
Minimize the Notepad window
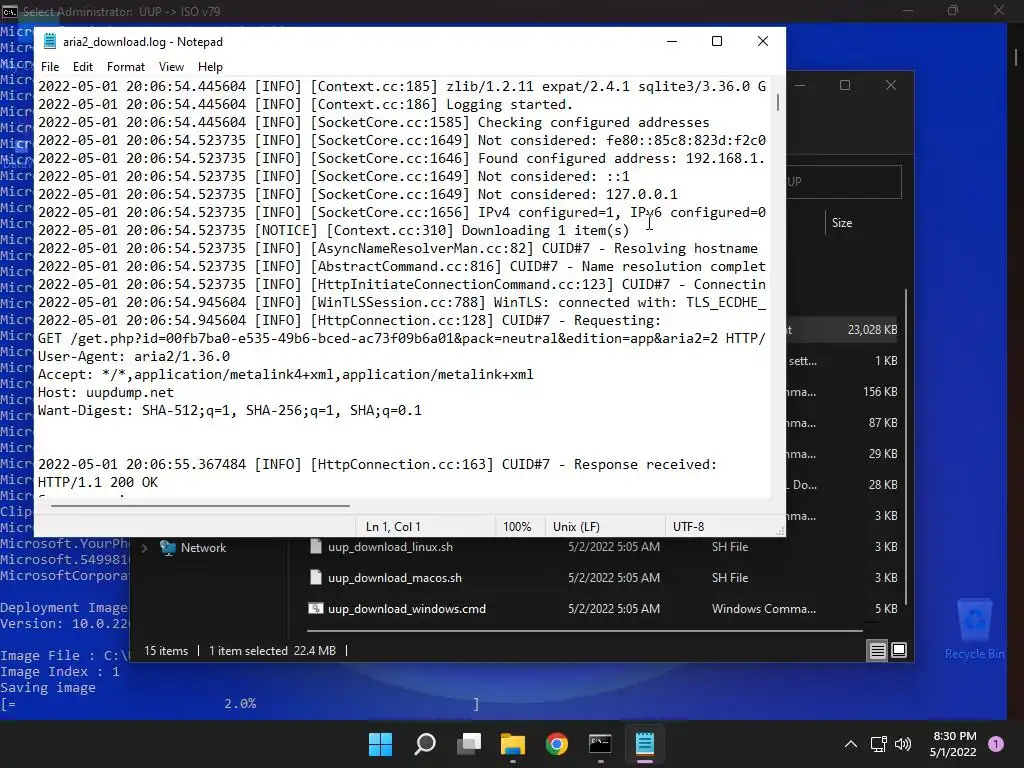click(672, 41)
